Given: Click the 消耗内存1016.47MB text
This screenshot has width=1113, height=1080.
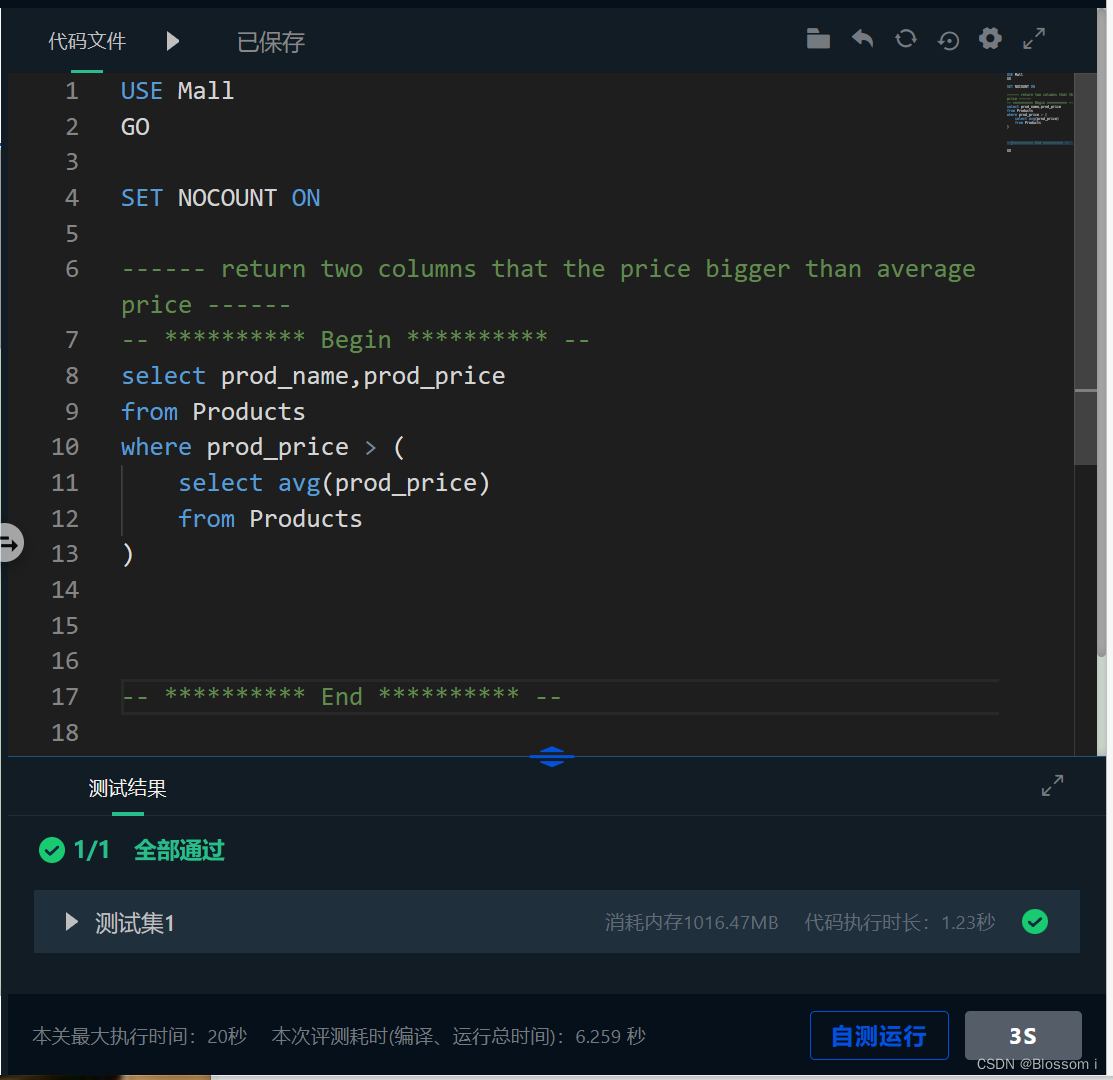Looking at the screenshot, I should pyautogui.click(x=691, y=922).
